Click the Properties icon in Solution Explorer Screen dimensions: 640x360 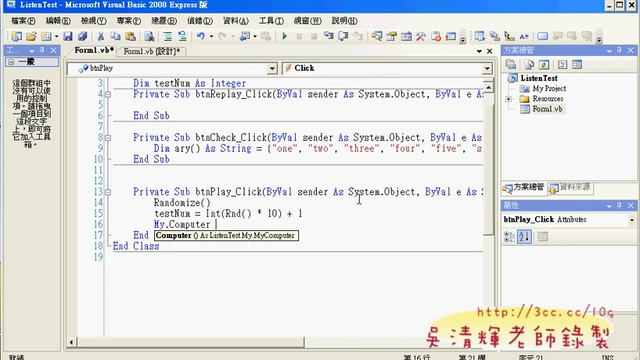tap(511, 64)
